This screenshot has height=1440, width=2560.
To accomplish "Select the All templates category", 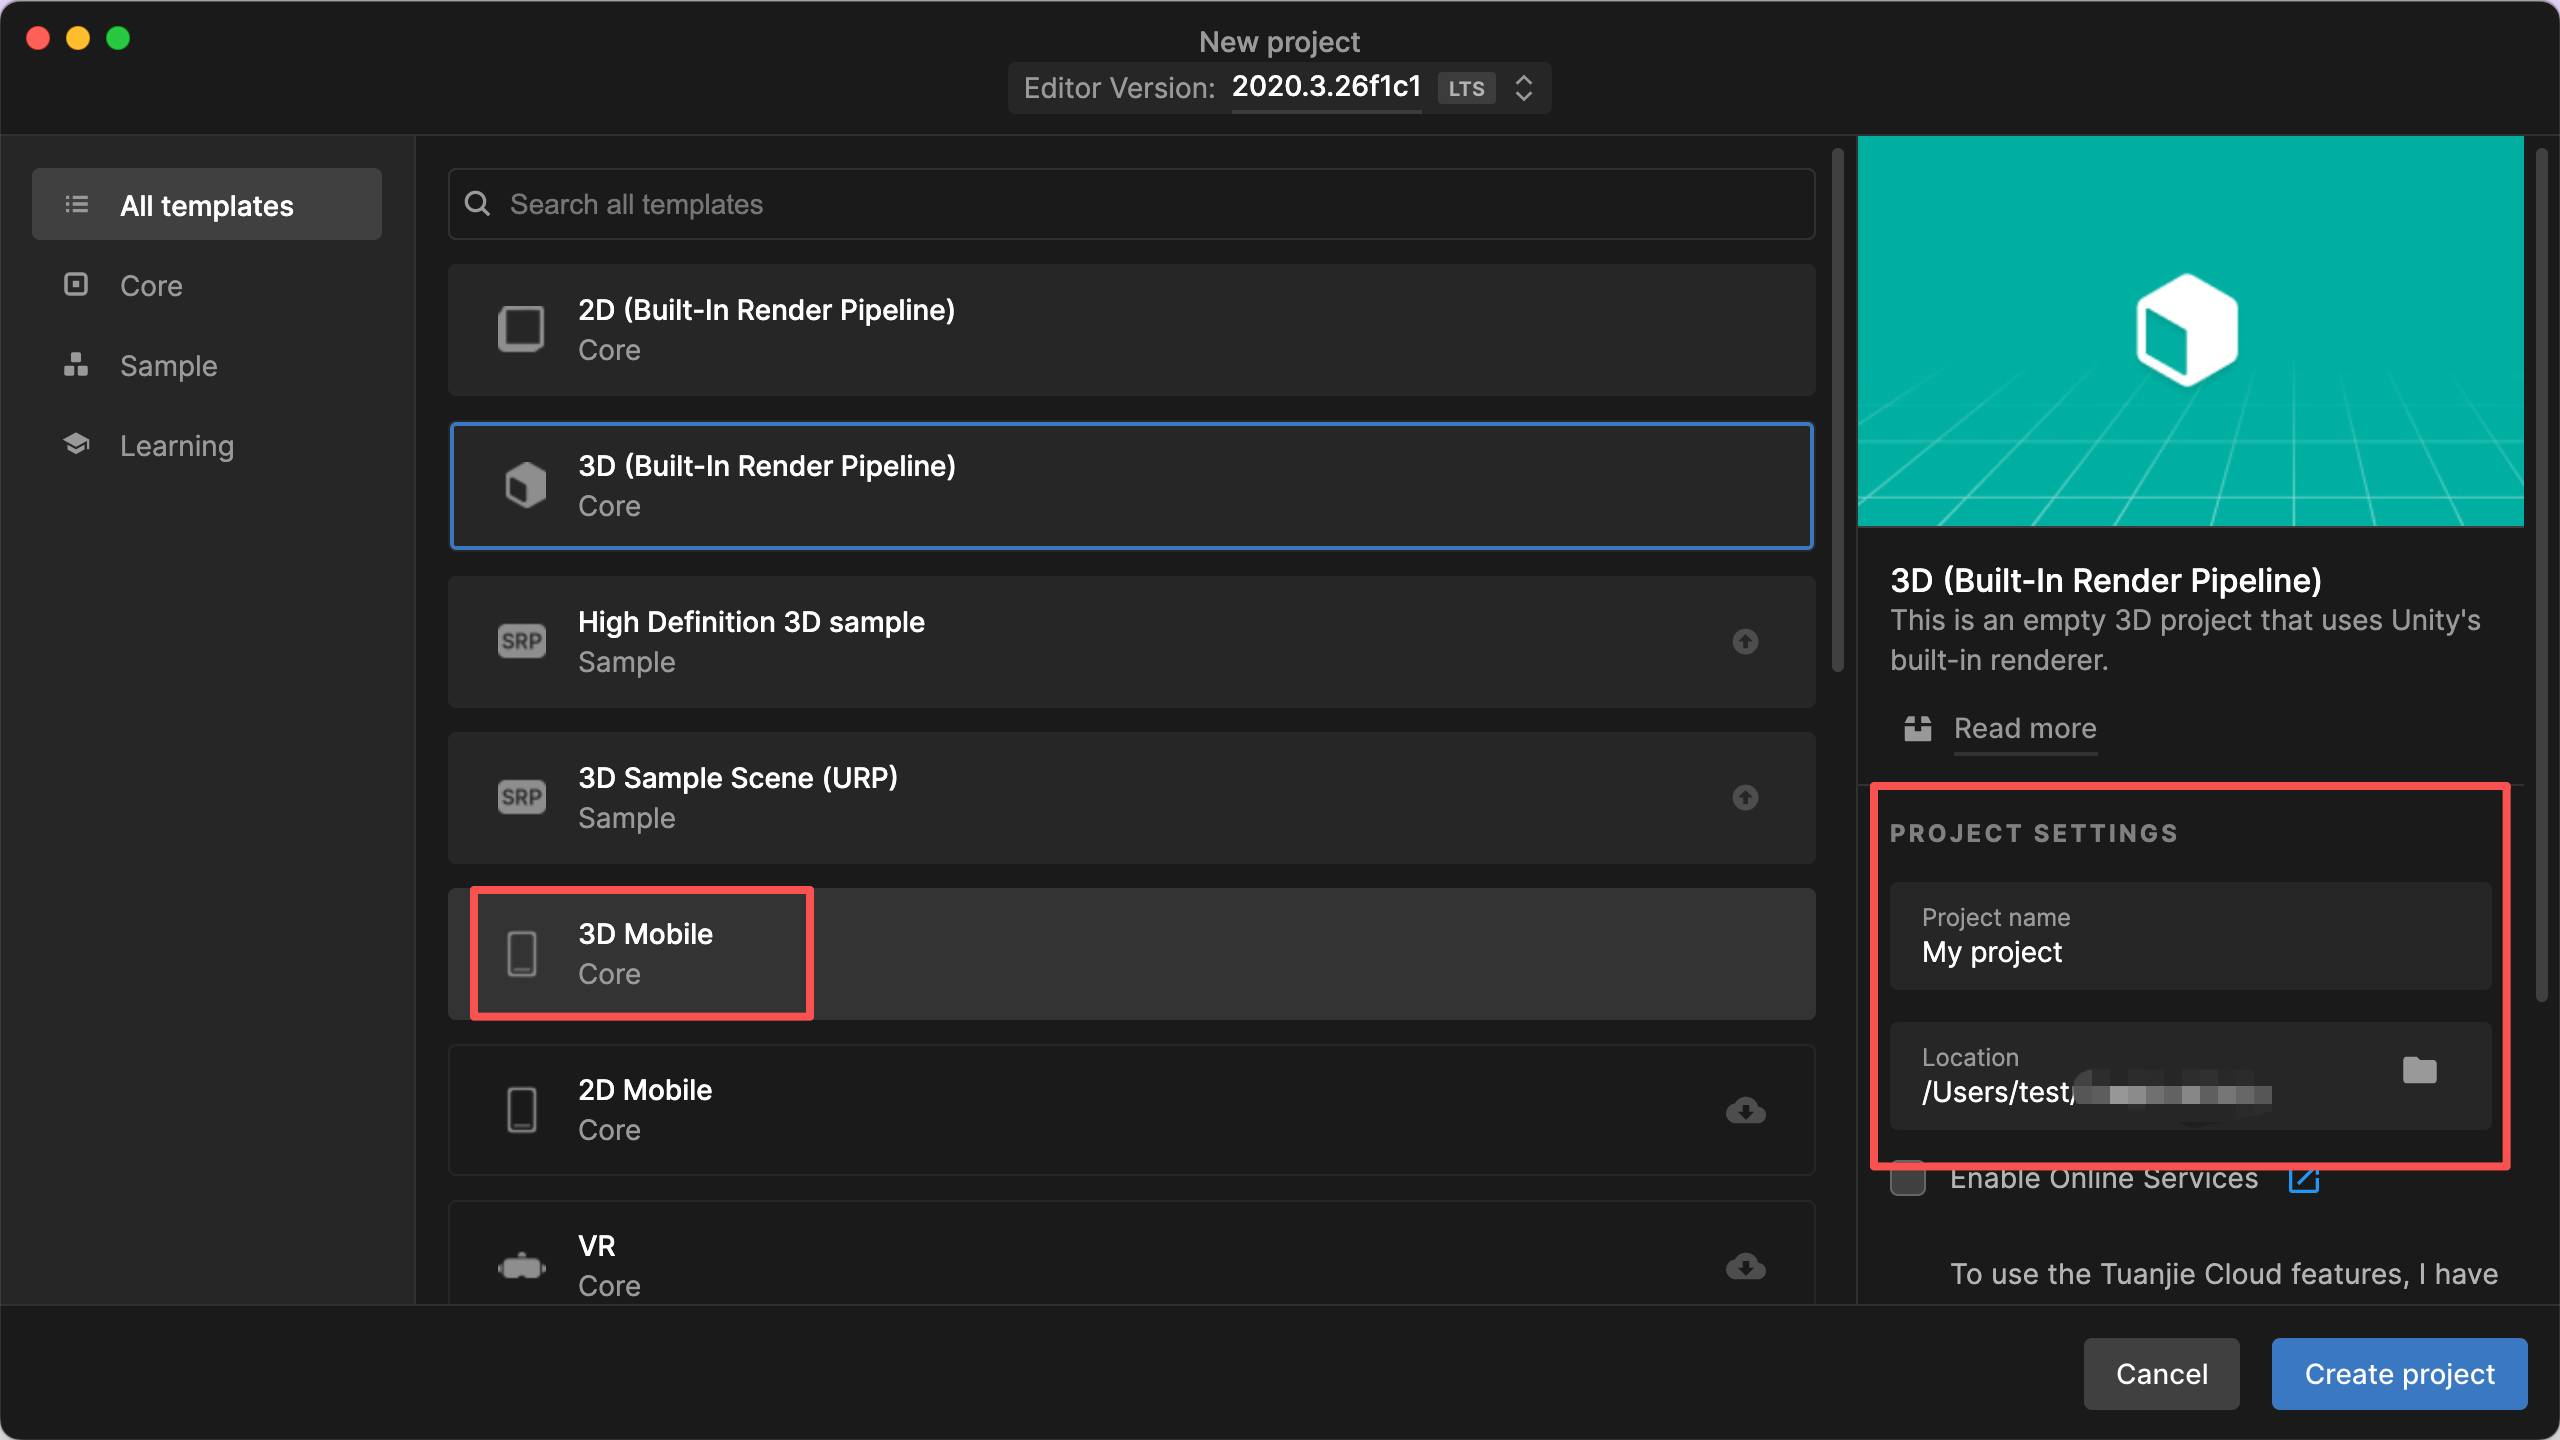I will 207,204.
